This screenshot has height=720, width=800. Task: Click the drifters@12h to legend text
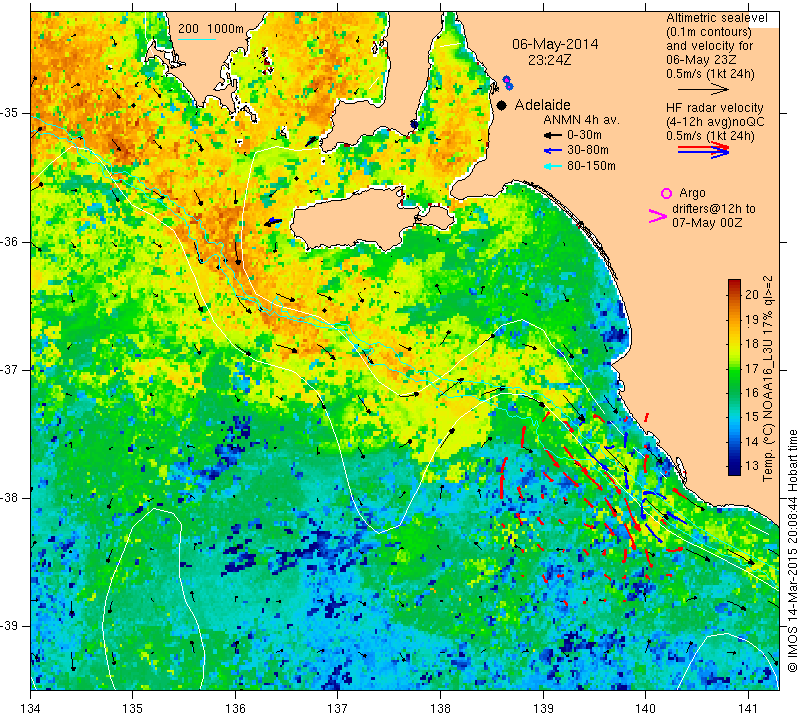714,209
